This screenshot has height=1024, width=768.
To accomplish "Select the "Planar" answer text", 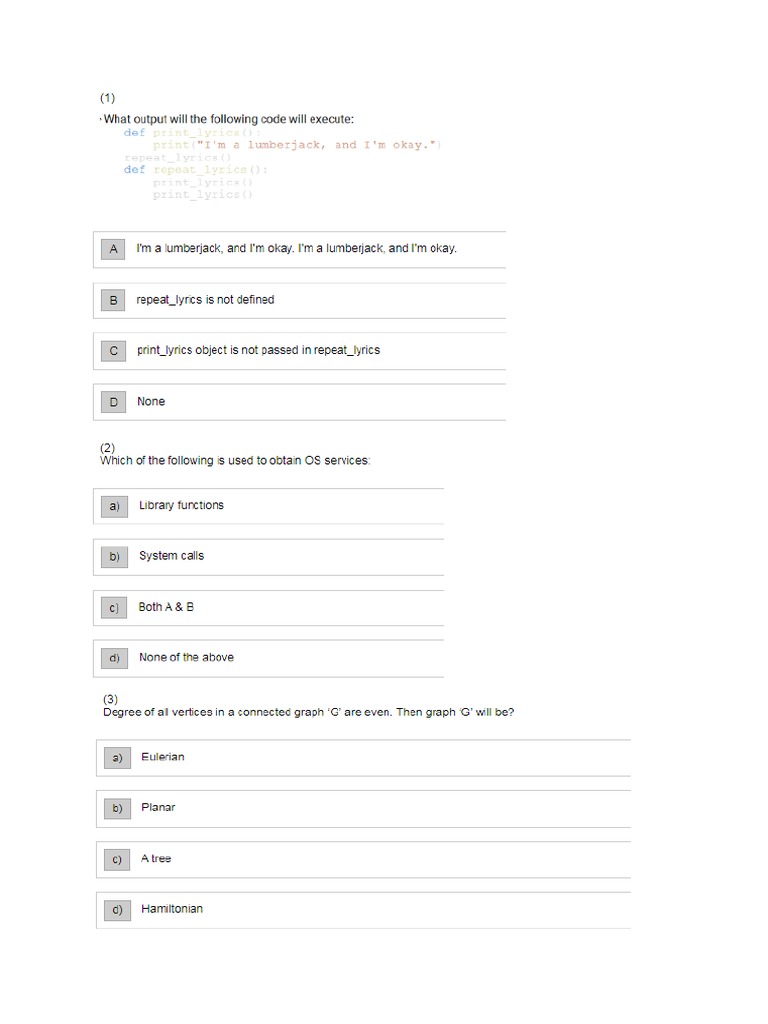I will pyautogui.click(x=158, y=807).
